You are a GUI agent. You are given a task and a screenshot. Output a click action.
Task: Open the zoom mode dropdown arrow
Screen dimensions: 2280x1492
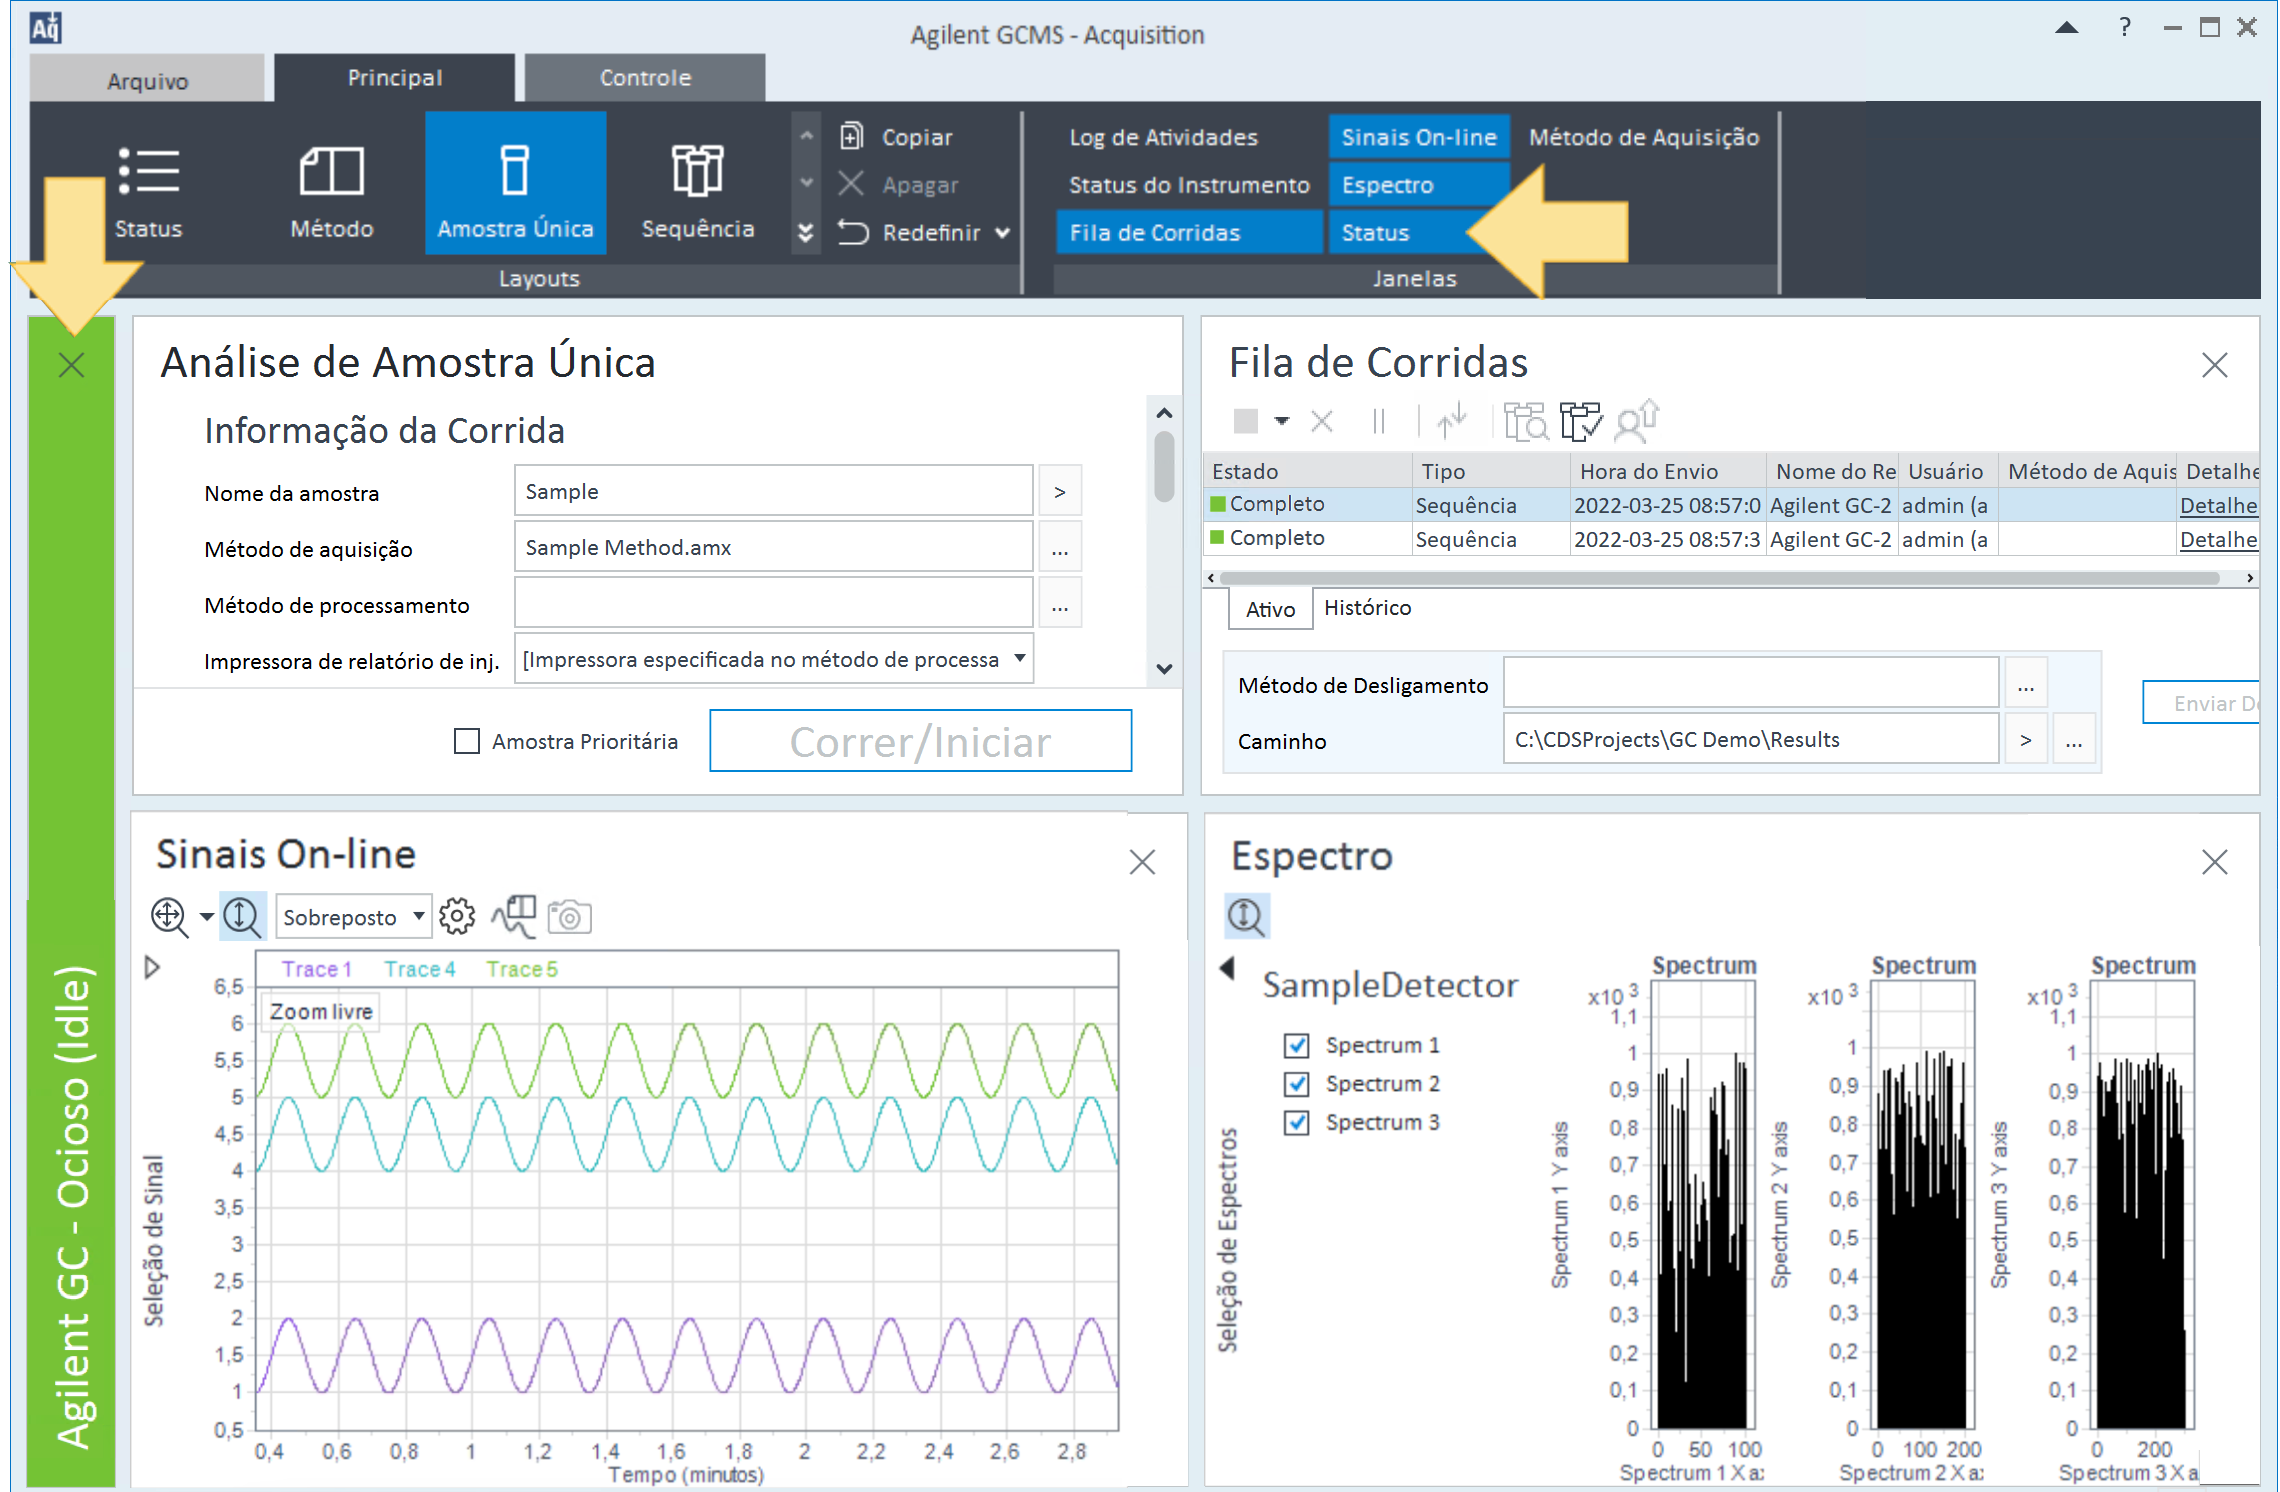point(206,917)
